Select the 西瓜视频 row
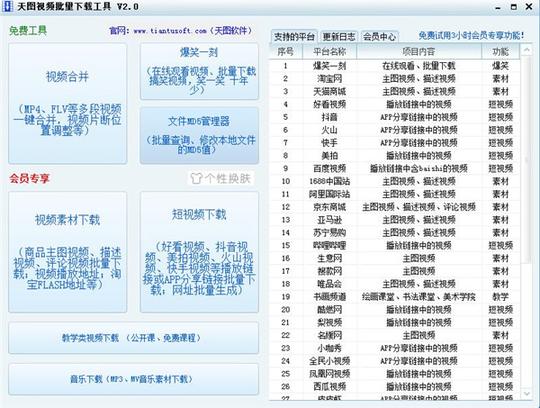Screen dimensions: 540x408 tap(394, 386)
